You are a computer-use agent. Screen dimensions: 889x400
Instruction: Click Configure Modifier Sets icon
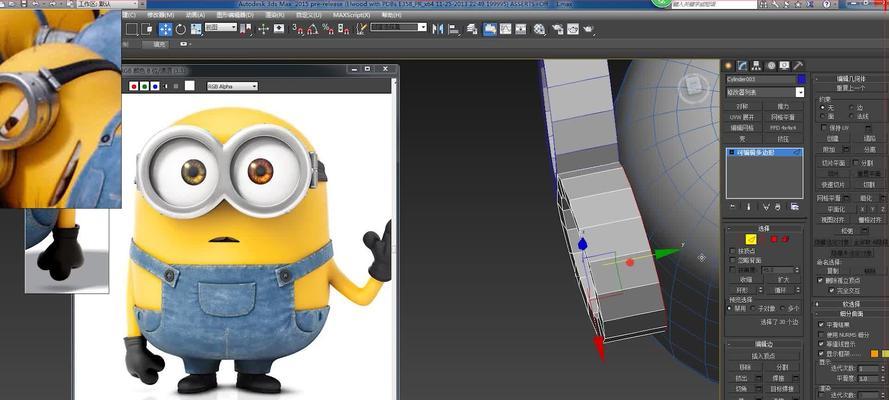pos(795,207)
